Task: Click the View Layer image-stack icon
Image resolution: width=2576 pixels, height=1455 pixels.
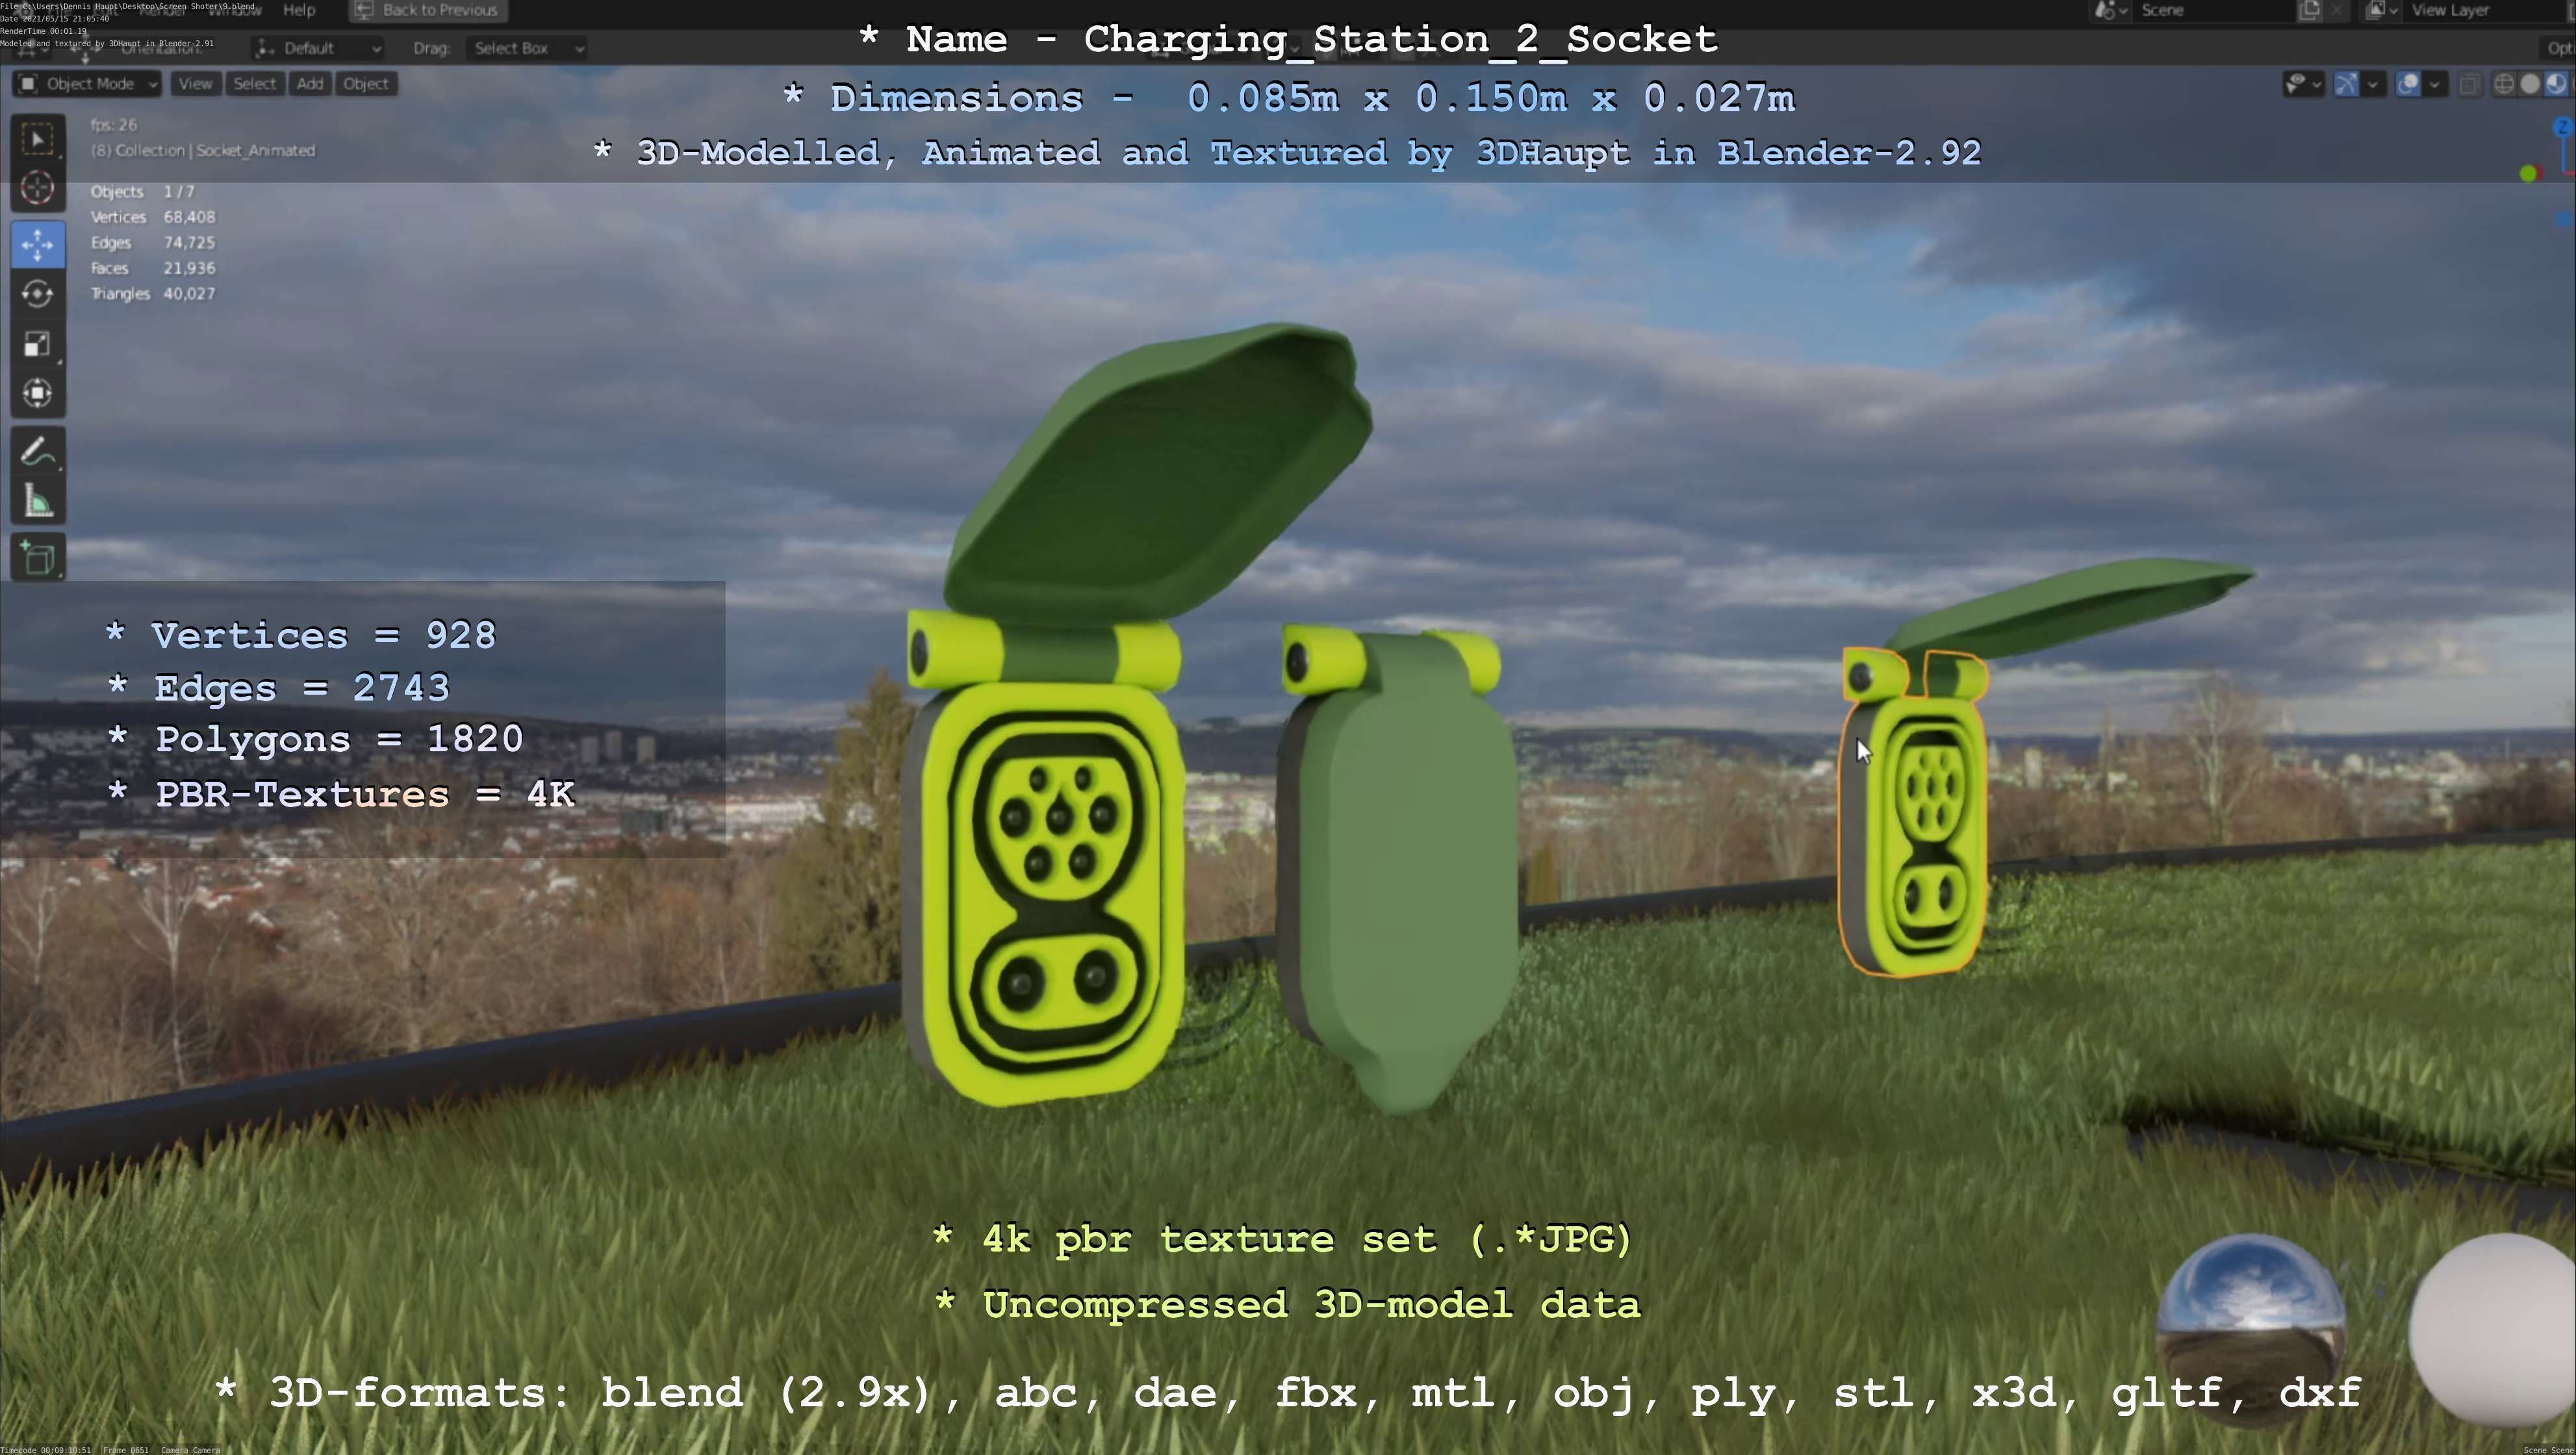Action: tap(2375, 10)
